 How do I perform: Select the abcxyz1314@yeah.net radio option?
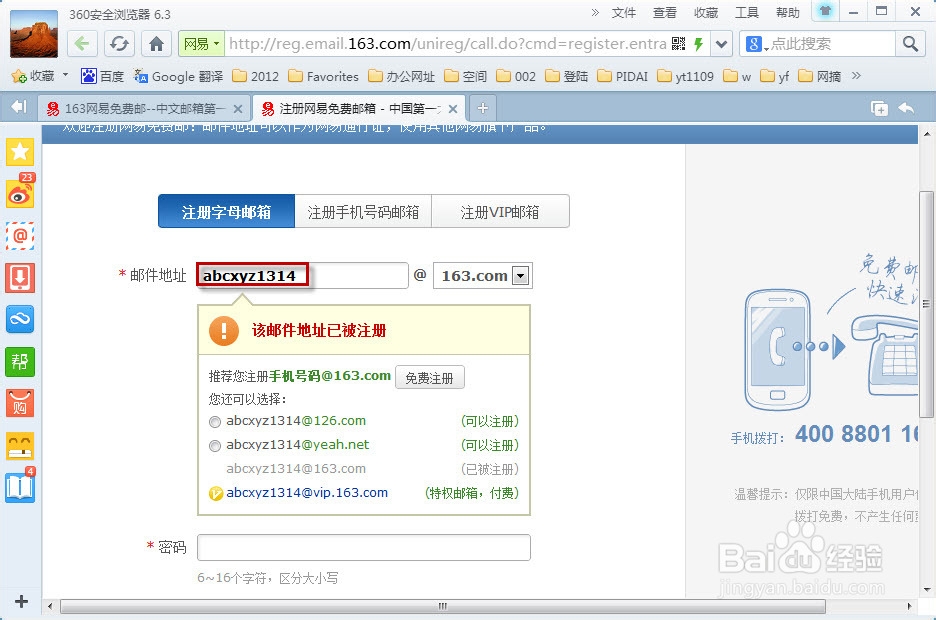coord(215,446)
